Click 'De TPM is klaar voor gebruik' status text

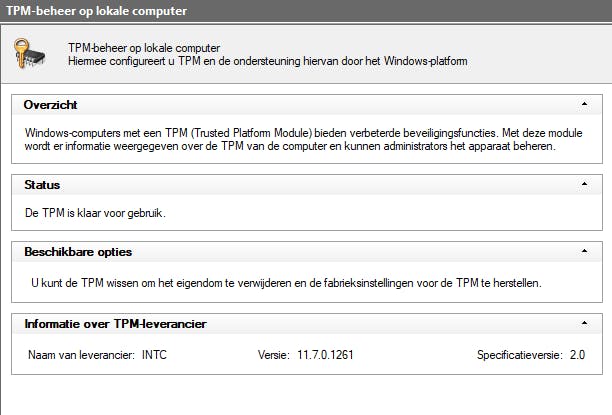point(94,214)
